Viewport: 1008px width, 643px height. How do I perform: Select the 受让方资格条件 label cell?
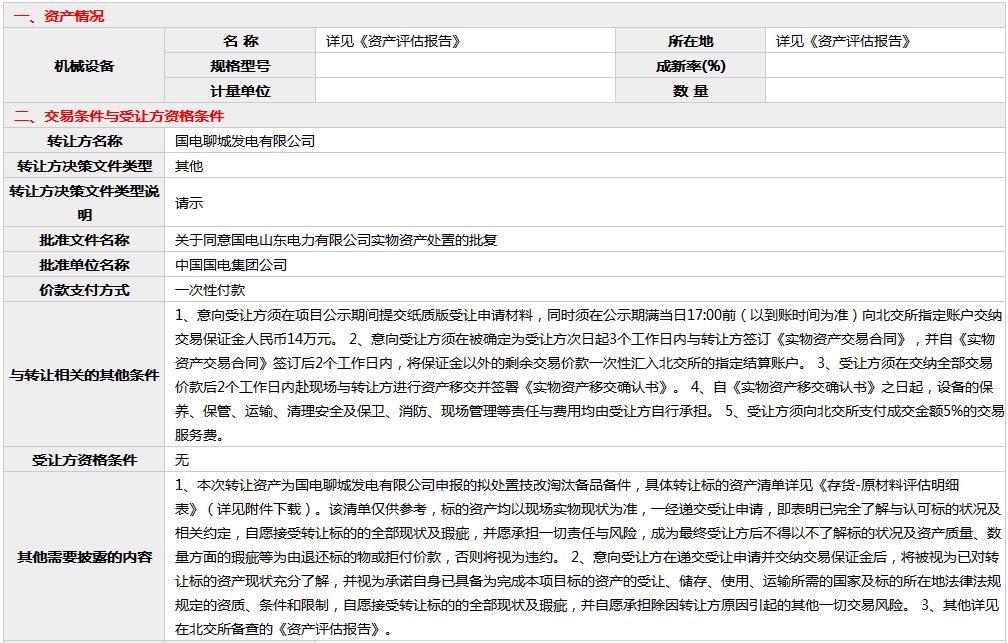coord(84,461)
